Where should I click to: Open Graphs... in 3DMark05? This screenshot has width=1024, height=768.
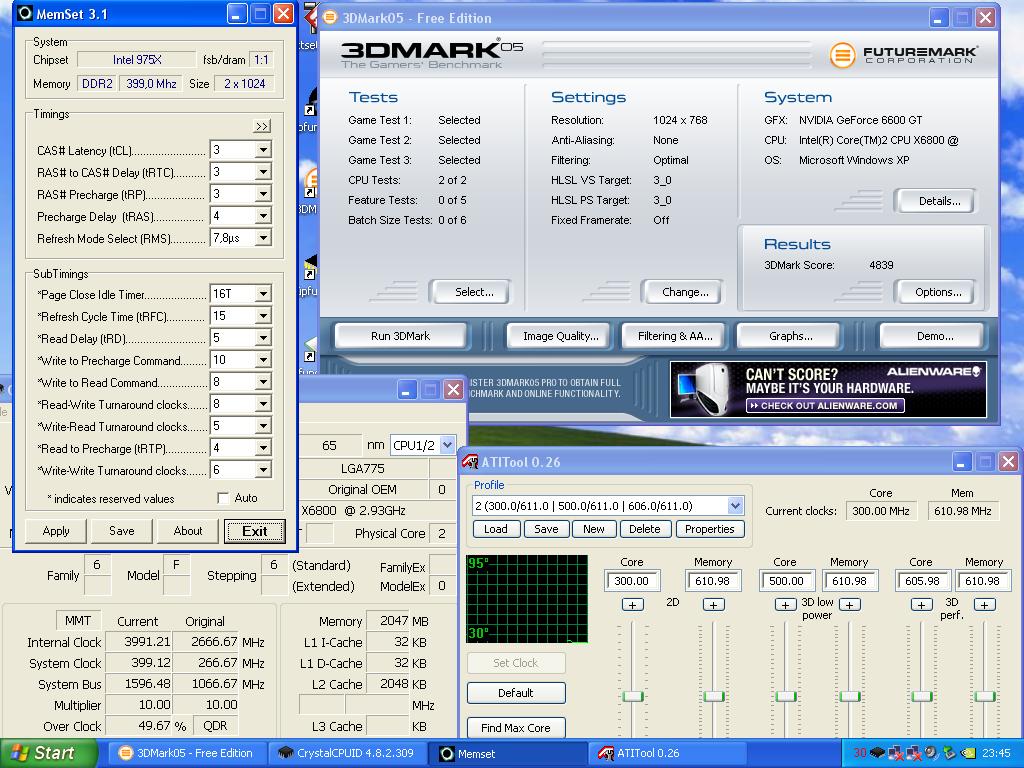[x=790, y=336]
